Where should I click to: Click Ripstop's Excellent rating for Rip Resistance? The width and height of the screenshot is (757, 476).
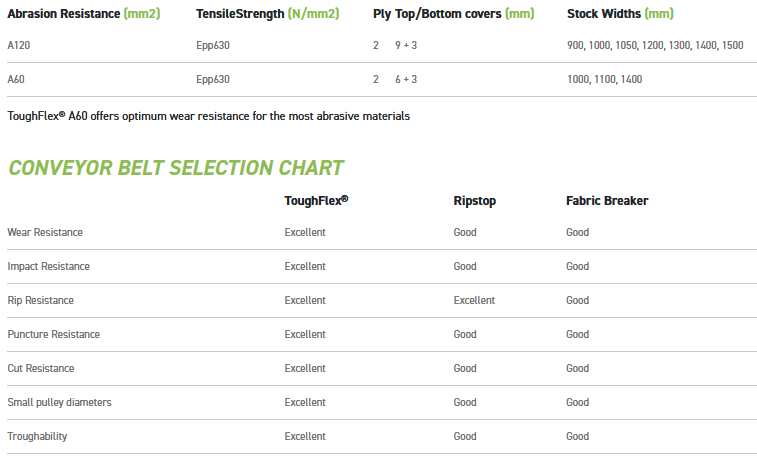click(x=474, y=300)
